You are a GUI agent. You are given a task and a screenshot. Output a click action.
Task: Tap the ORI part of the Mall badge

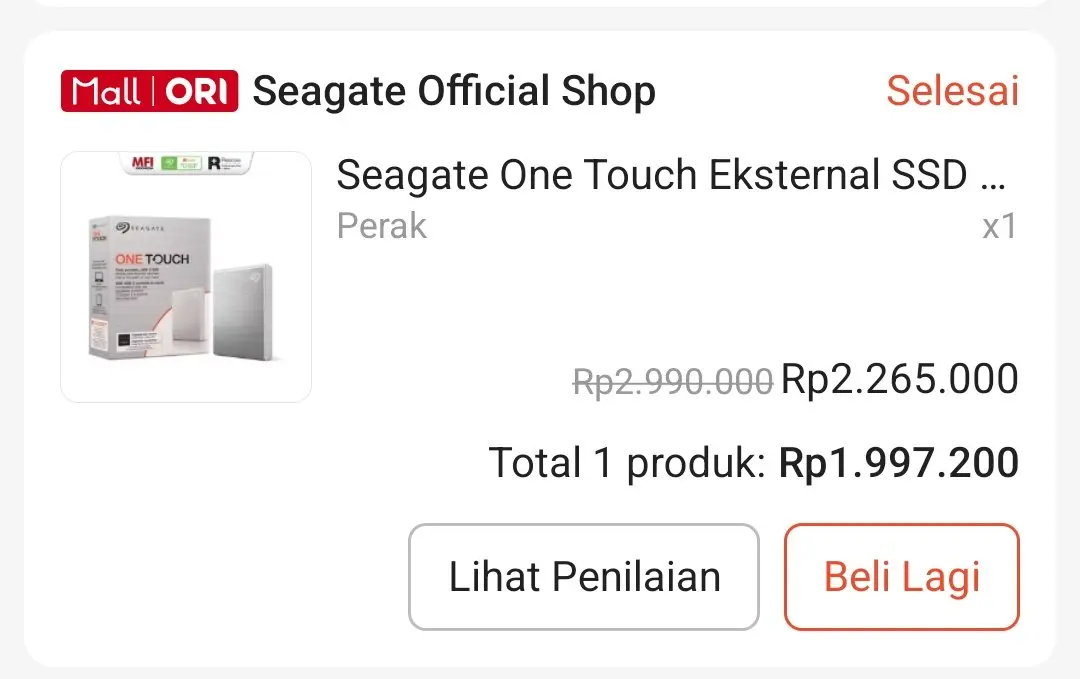(197, 92)
